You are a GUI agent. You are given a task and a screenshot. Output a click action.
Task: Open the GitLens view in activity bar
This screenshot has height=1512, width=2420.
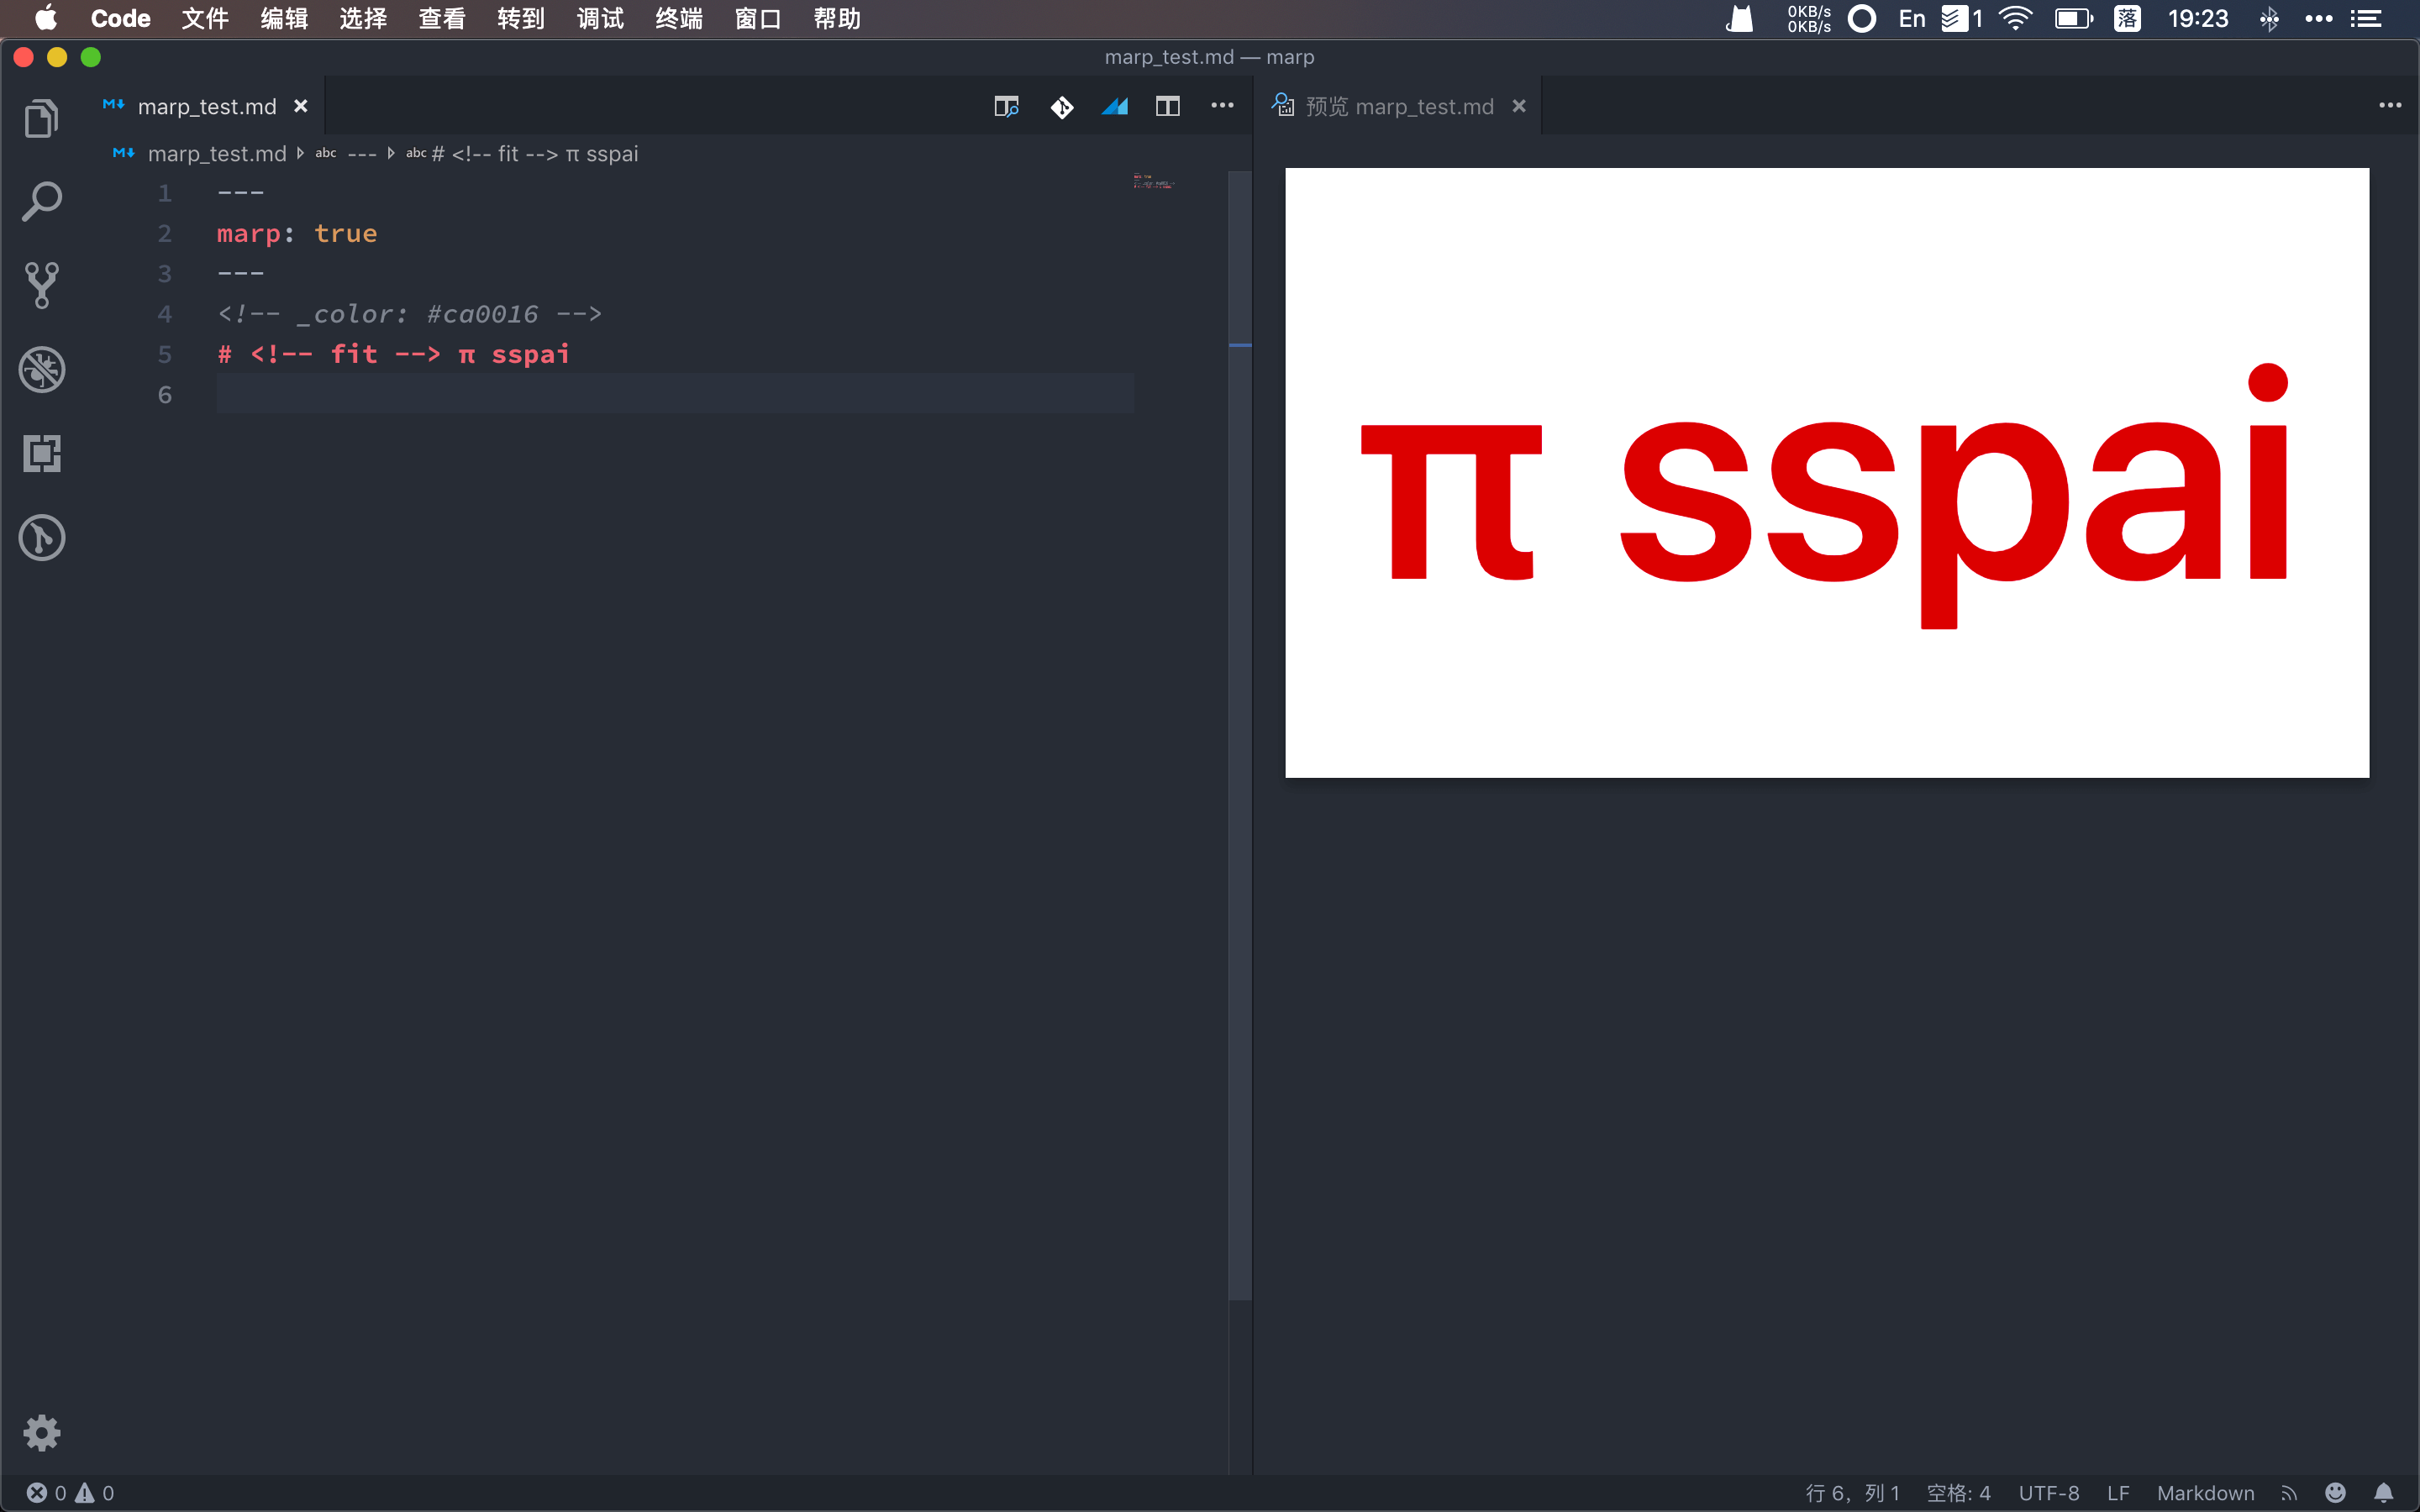41,538
